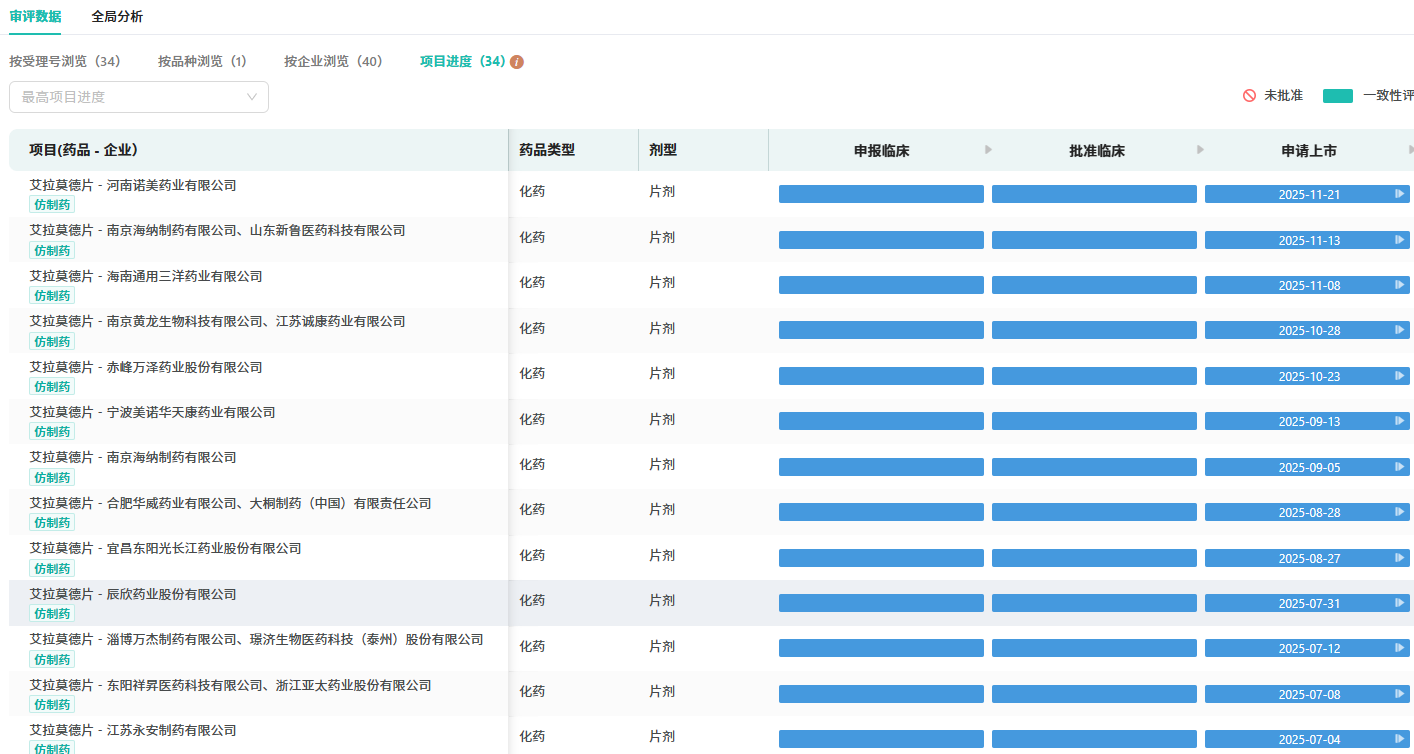This screenshot has width=1414, height=754.
Task: Click arrow icon on 2025-10-28 progress bar
Action: (1399, 330)
